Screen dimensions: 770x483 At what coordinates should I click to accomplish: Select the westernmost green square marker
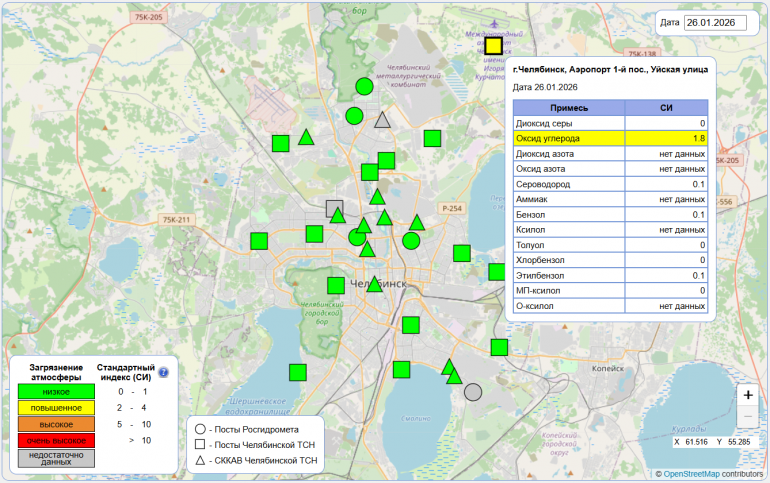260,240
